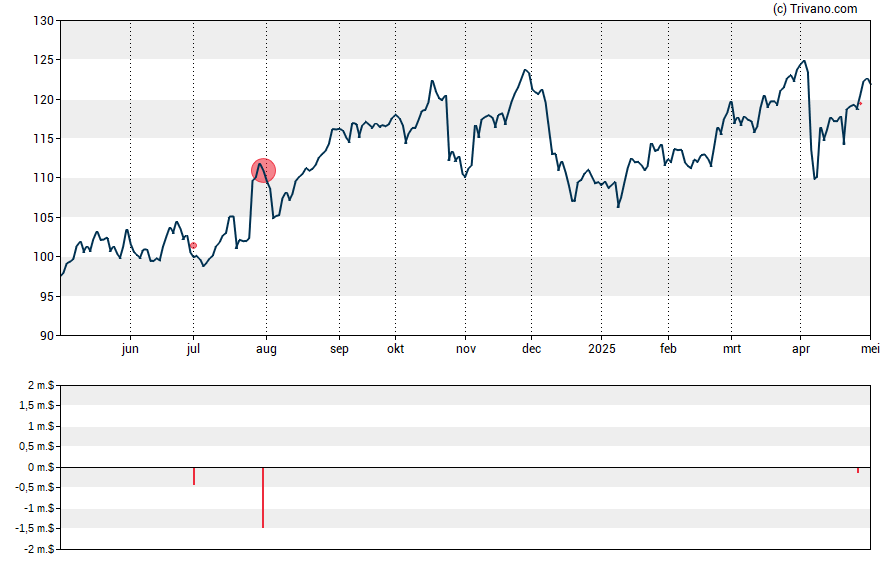The image size is (888, 565).
Task: Click the '-1,5 m.$' volume axis label
Action: pos(35,528)
